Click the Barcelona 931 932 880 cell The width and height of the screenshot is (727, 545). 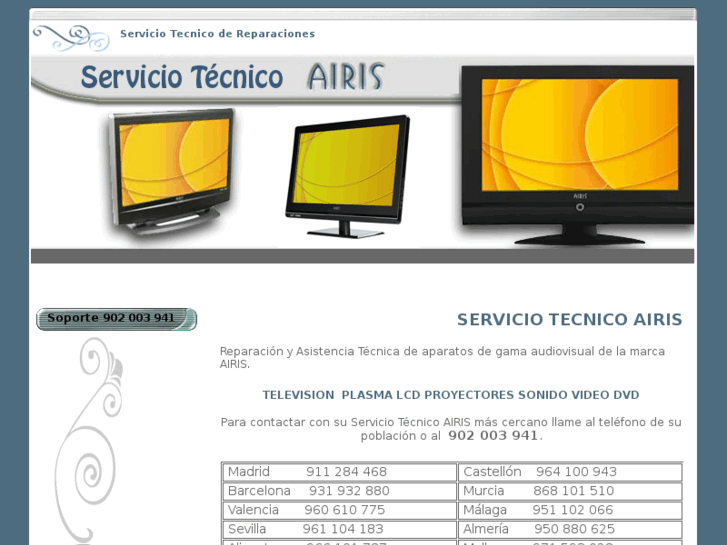[x=340, y=491]
